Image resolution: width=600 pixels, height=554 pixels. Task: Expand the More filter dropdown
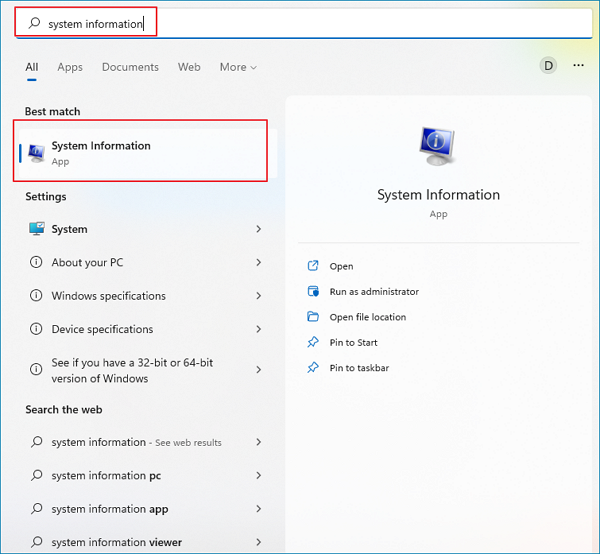point(238,67)
